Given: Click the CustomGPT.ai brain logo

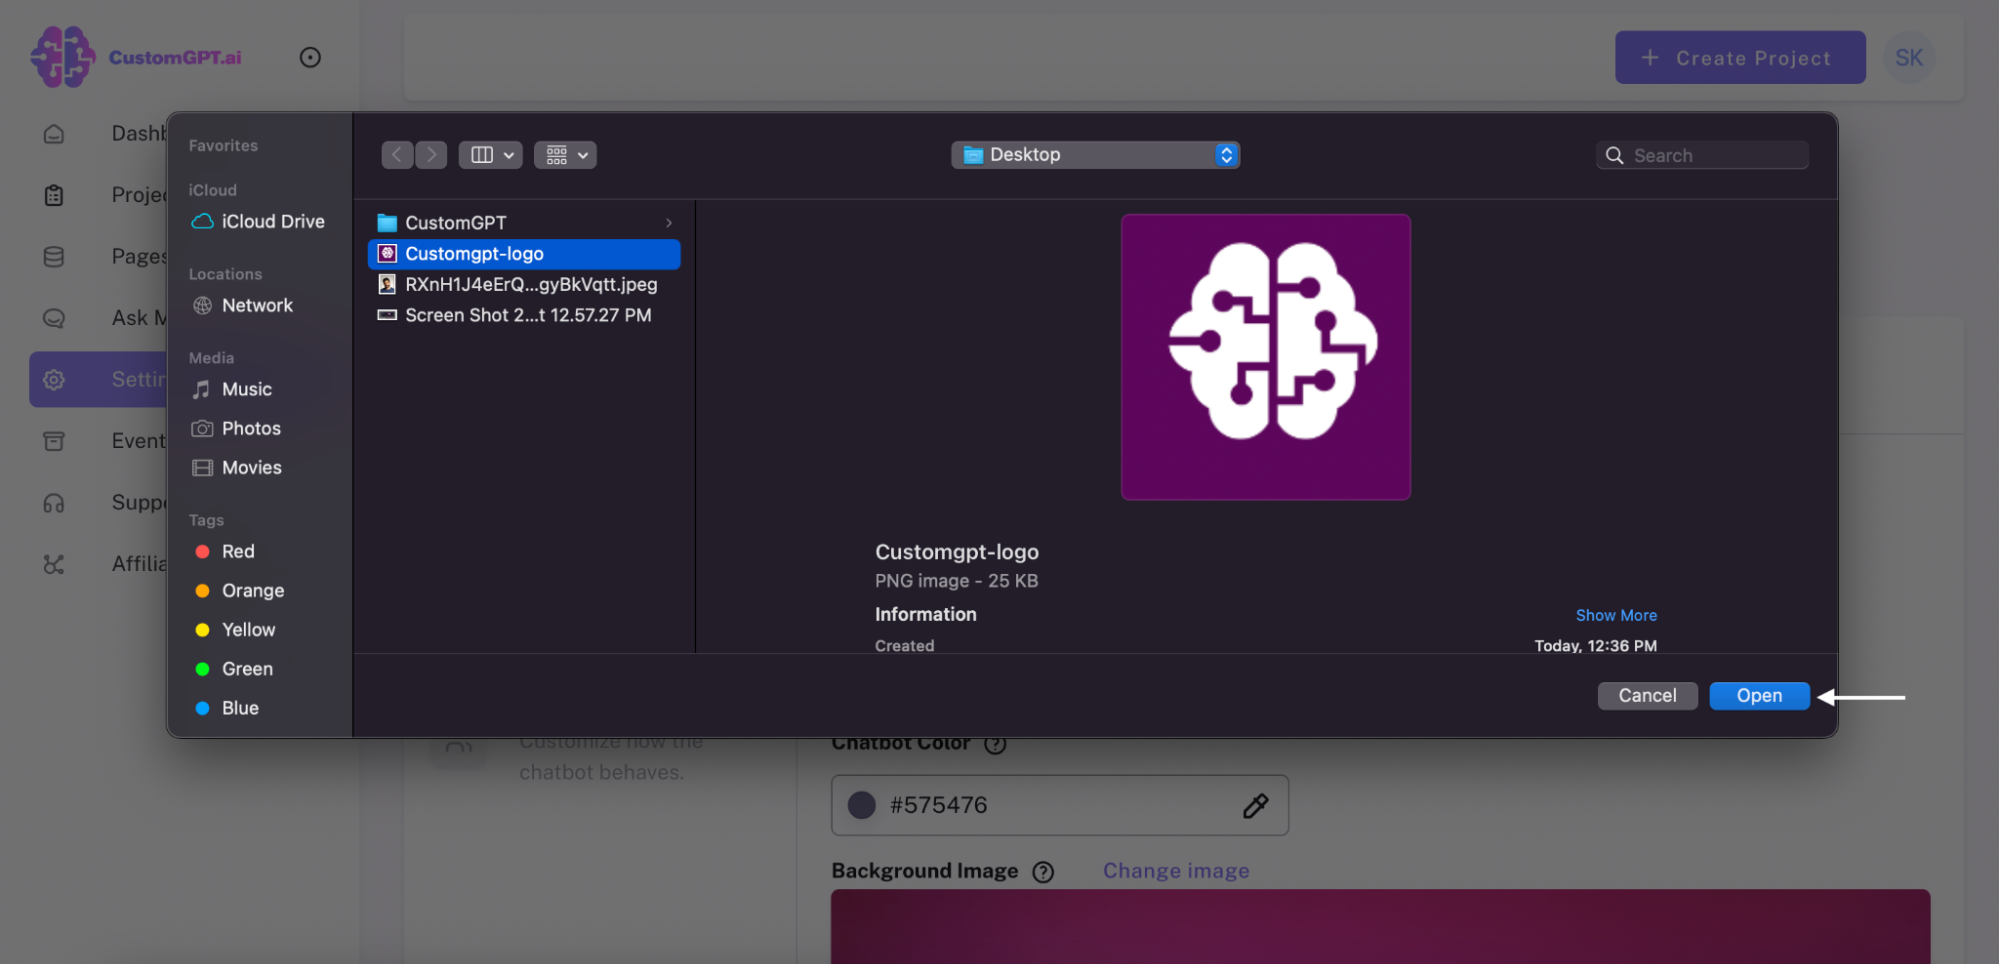Looking at the screenshot, I should coord(63,57).
